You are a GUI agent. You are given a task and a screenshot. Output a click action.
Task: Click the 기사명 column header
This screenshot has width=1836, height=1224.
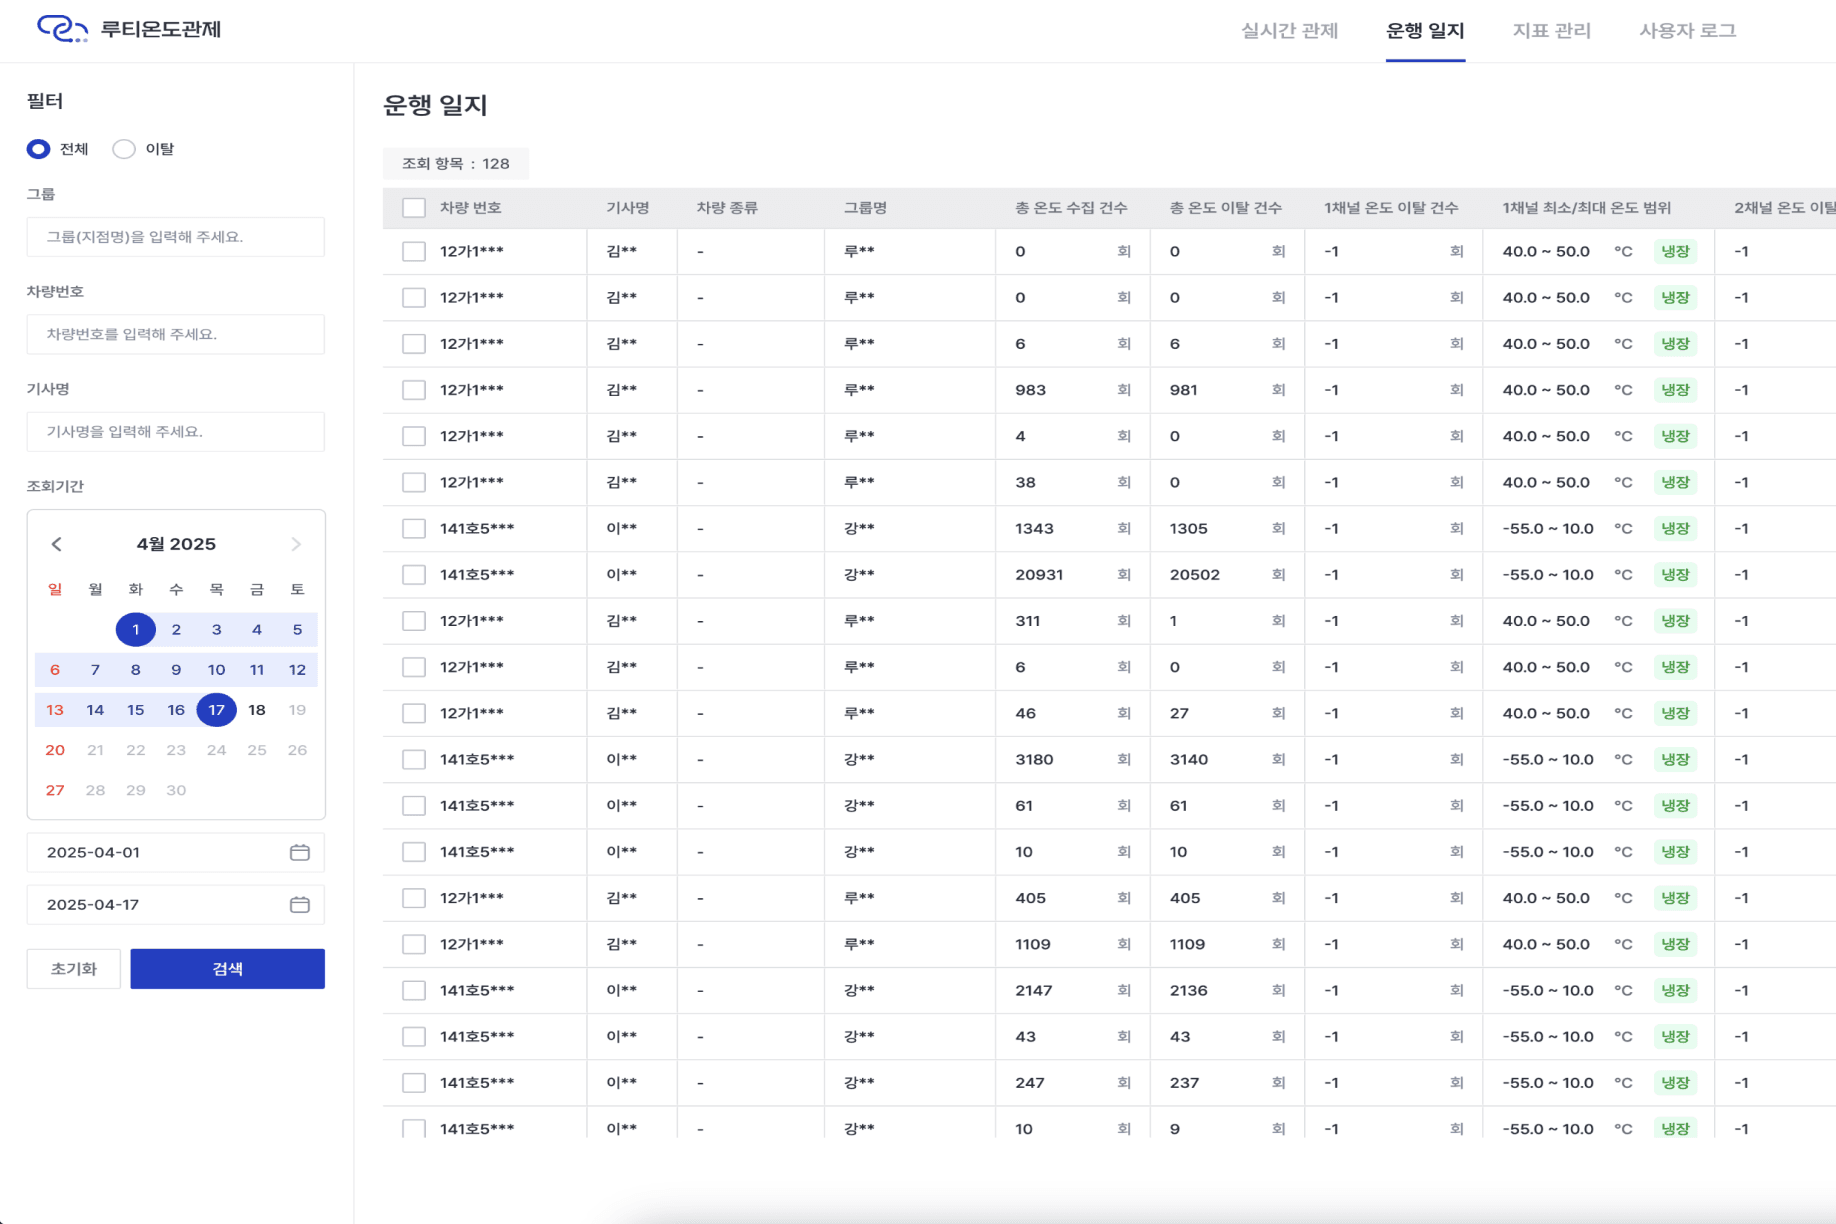click(628, 208)
